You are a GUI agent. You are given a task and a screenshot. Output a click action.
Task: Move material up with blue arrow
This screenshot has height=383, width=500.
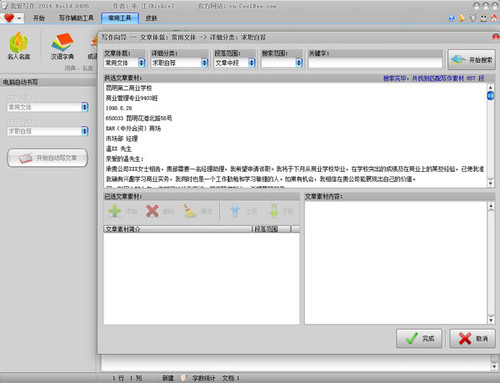pyautogui.click(x=235, y=211)
